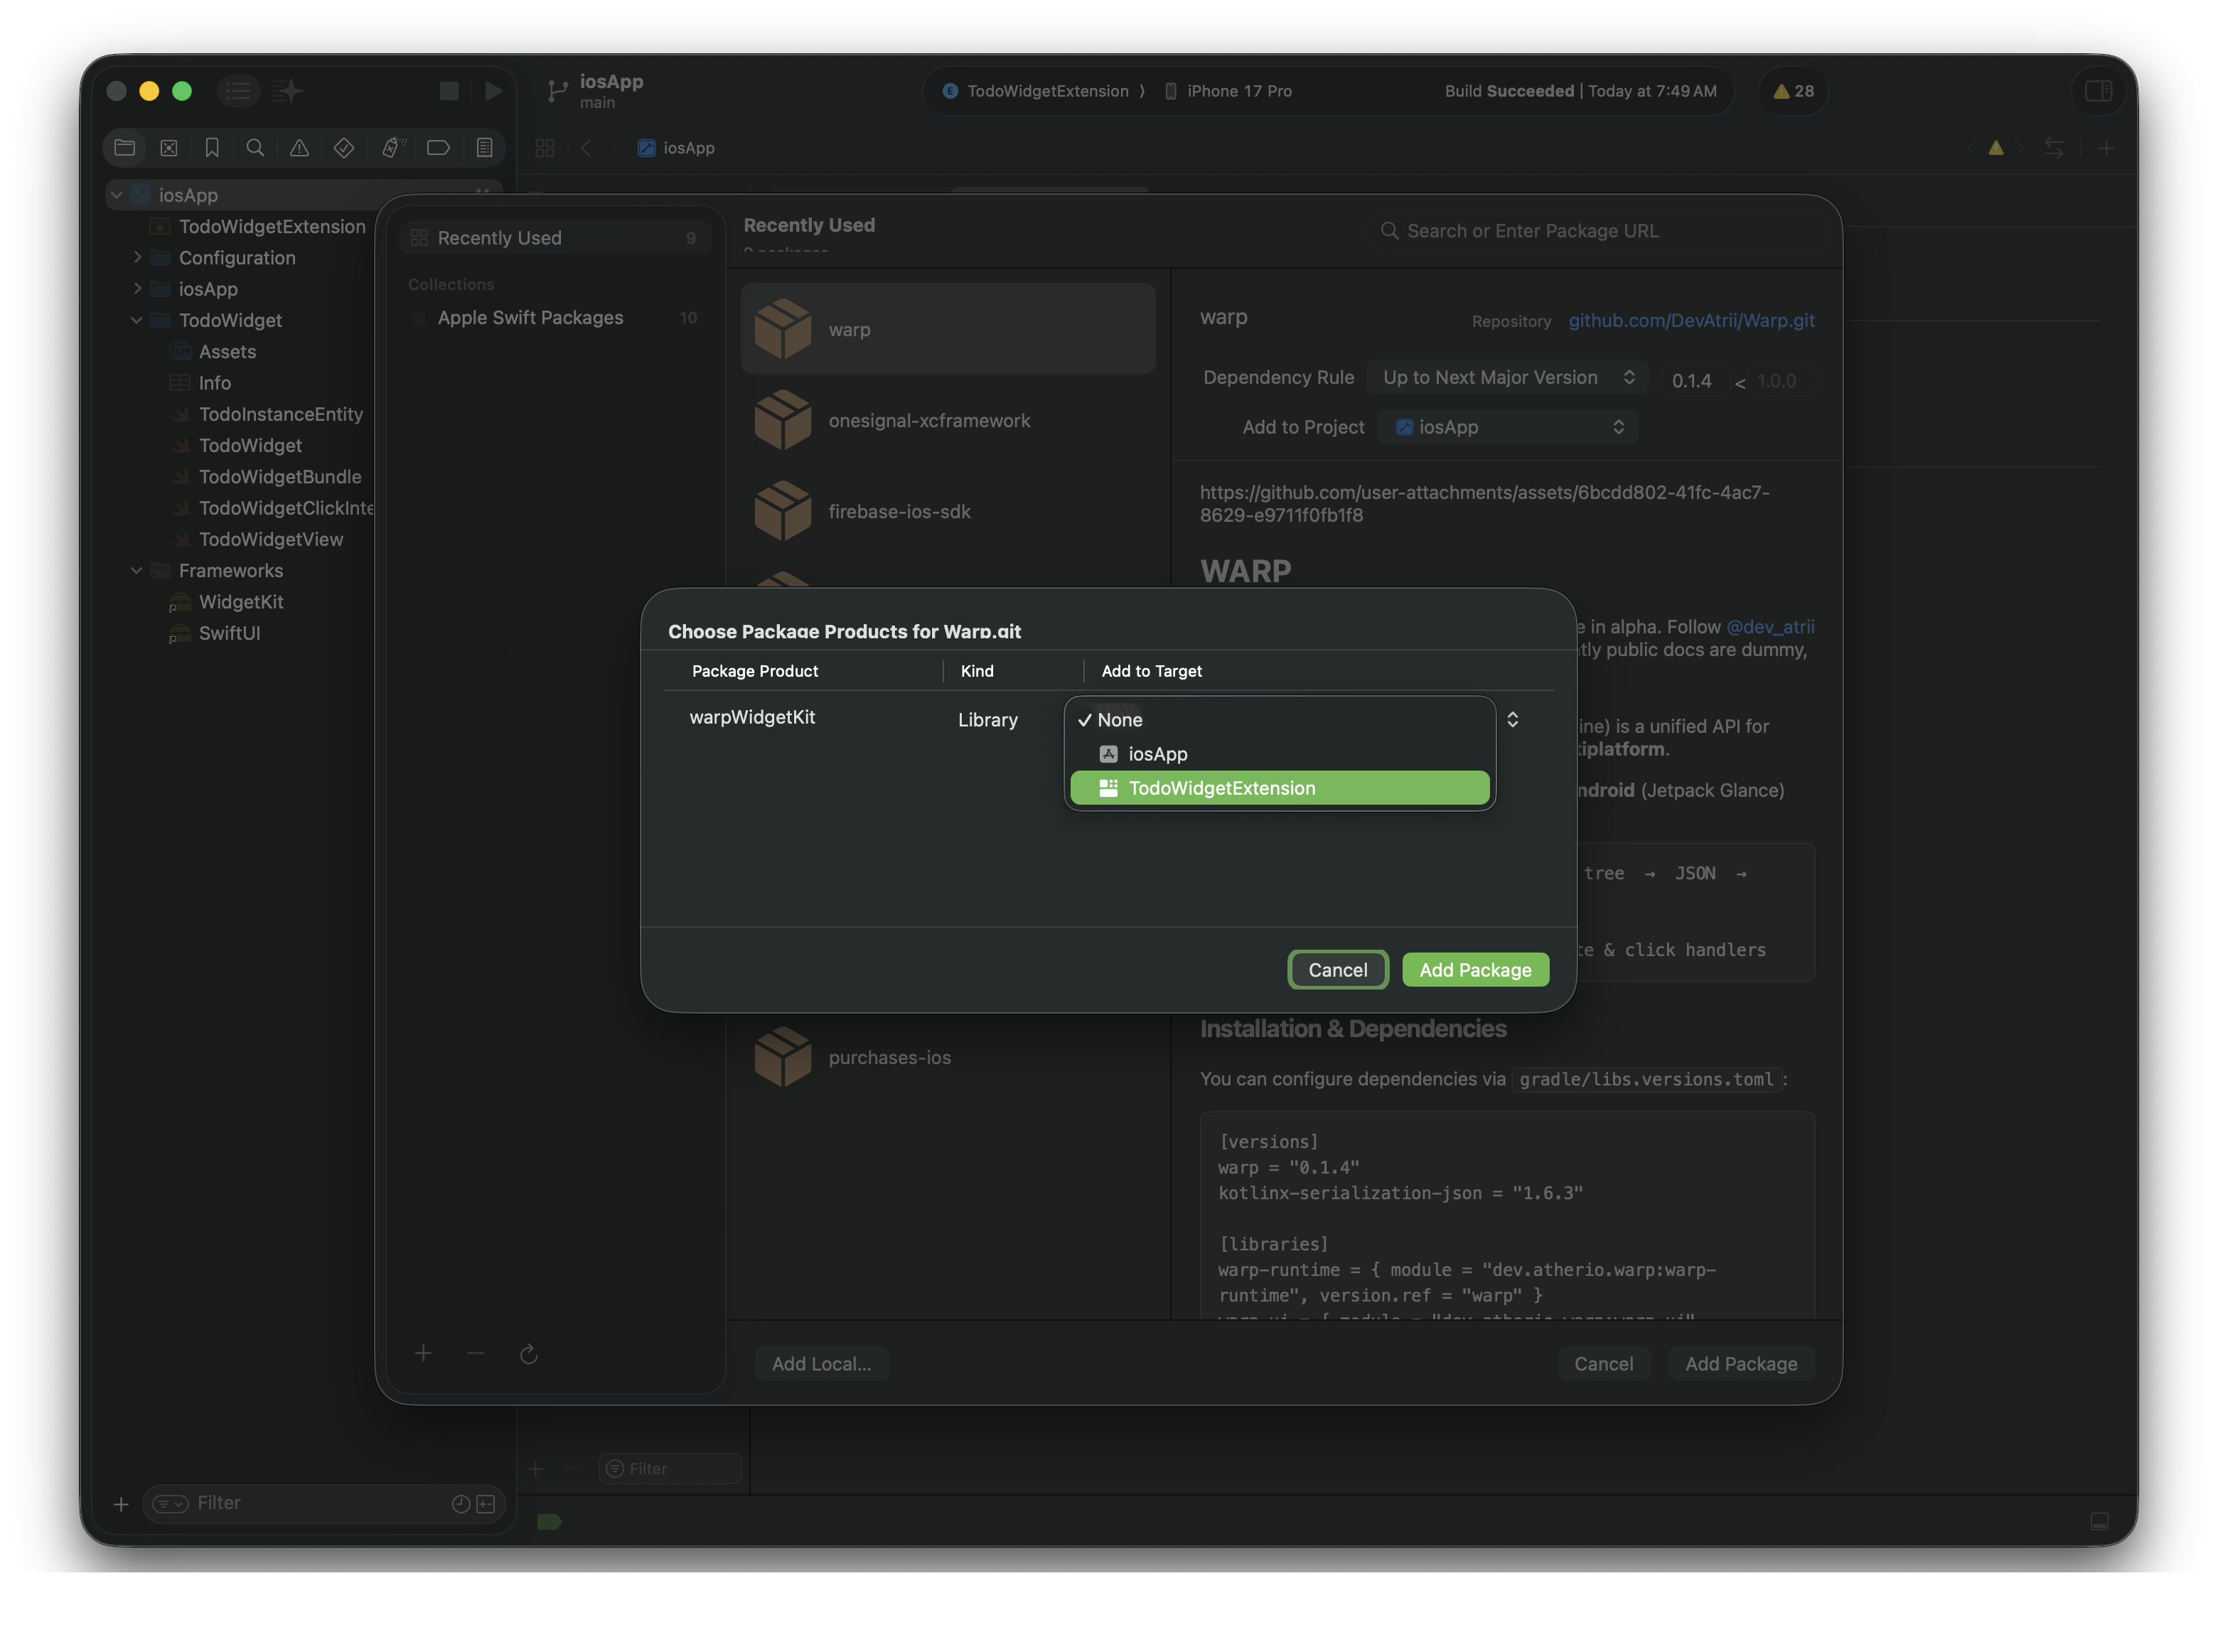Select the warp package in the list

click(947, 329)
